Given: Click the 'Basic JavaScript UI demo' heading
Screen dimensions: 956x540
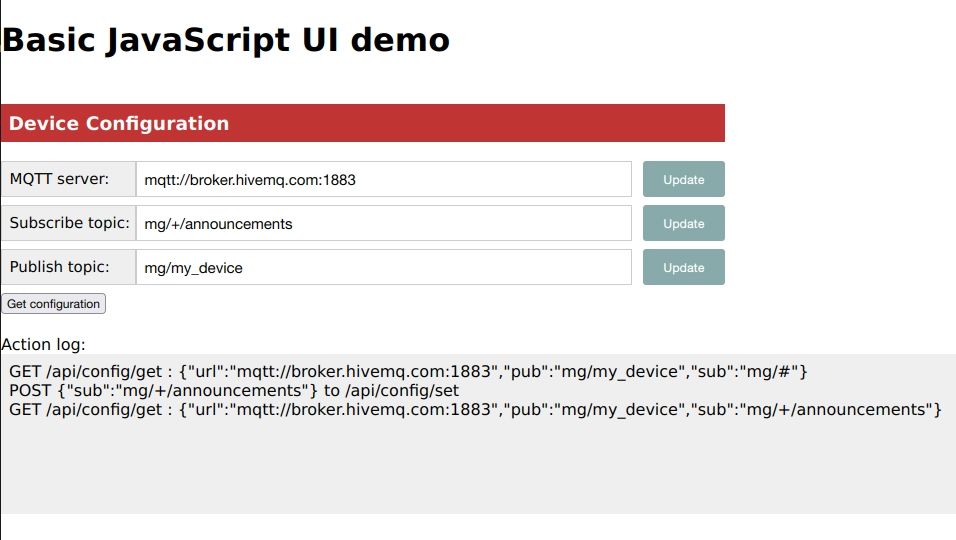Looking at the screenshot, I should pos(226,40).
